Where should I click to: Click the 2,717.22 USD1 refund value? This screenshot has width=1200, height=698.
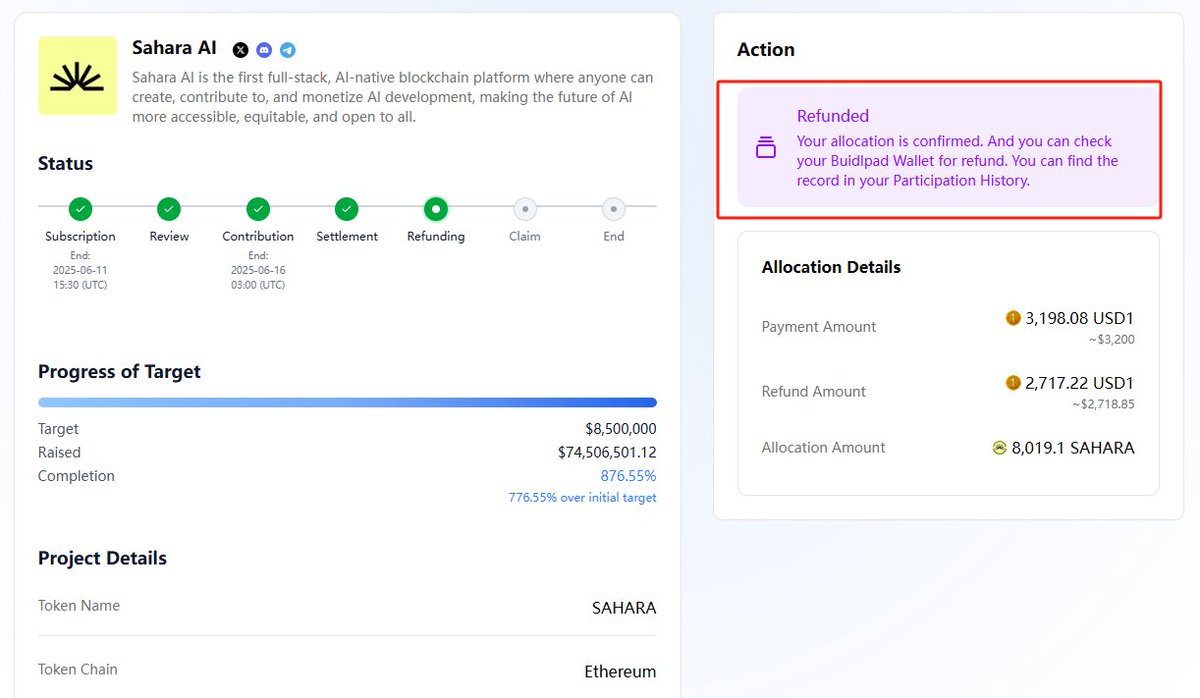click(x=1080, y=383)
